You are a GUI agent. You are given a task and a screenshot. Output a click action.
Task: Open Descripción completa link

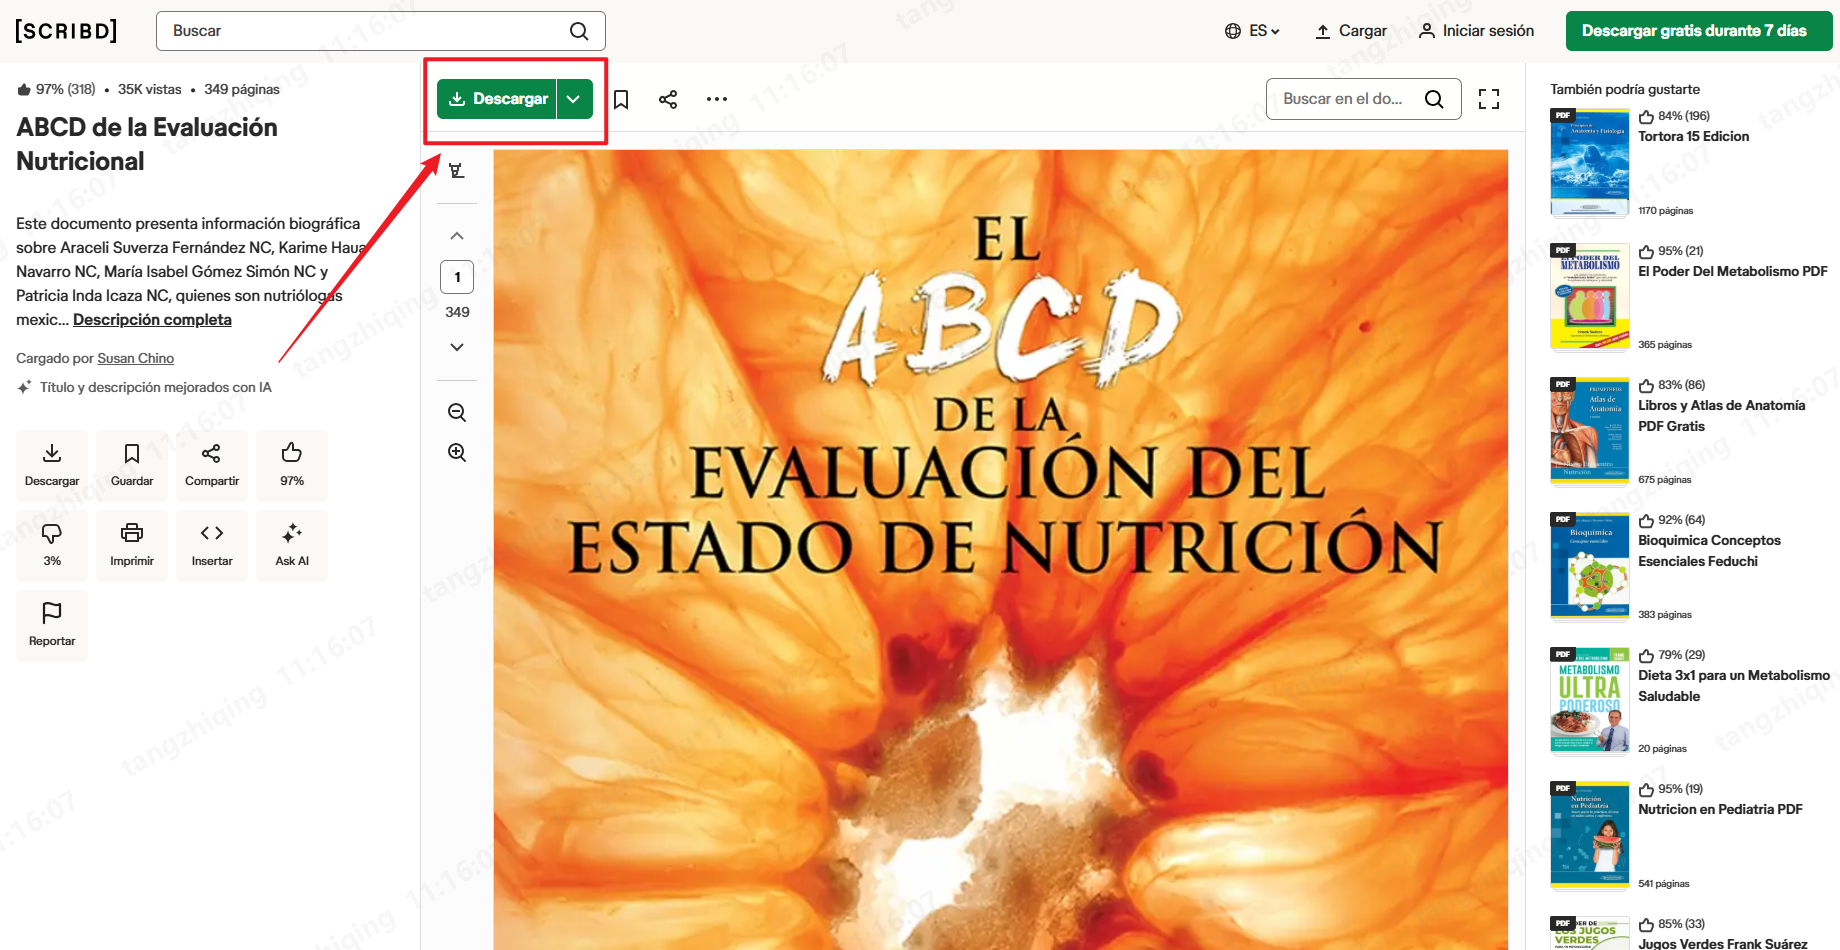coord(152,320)
